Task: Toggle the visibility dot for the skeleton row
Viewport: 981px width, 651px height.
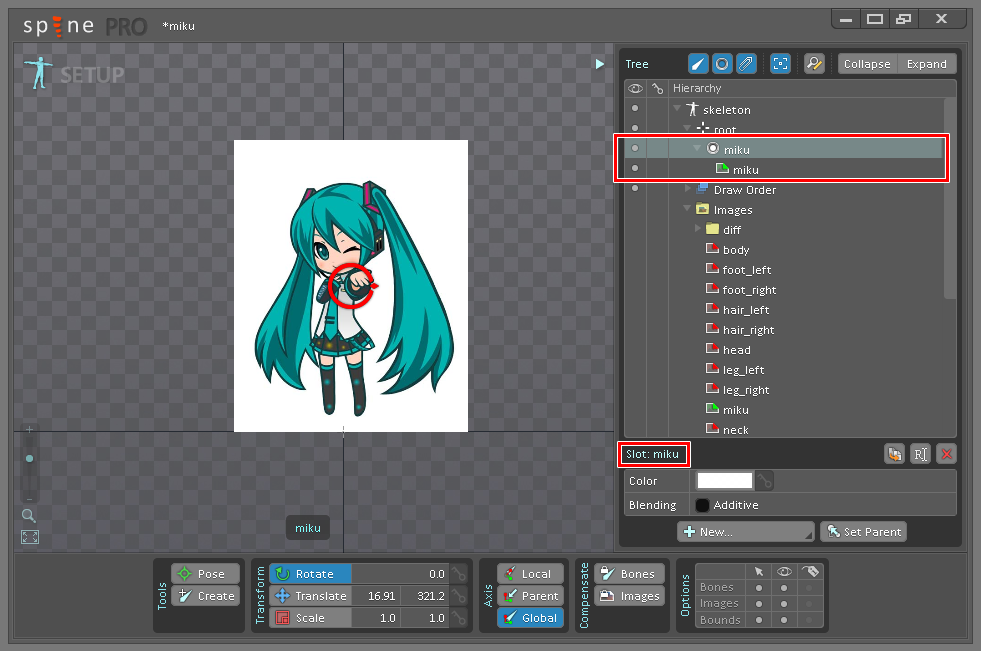Action: tap(635, 108)
